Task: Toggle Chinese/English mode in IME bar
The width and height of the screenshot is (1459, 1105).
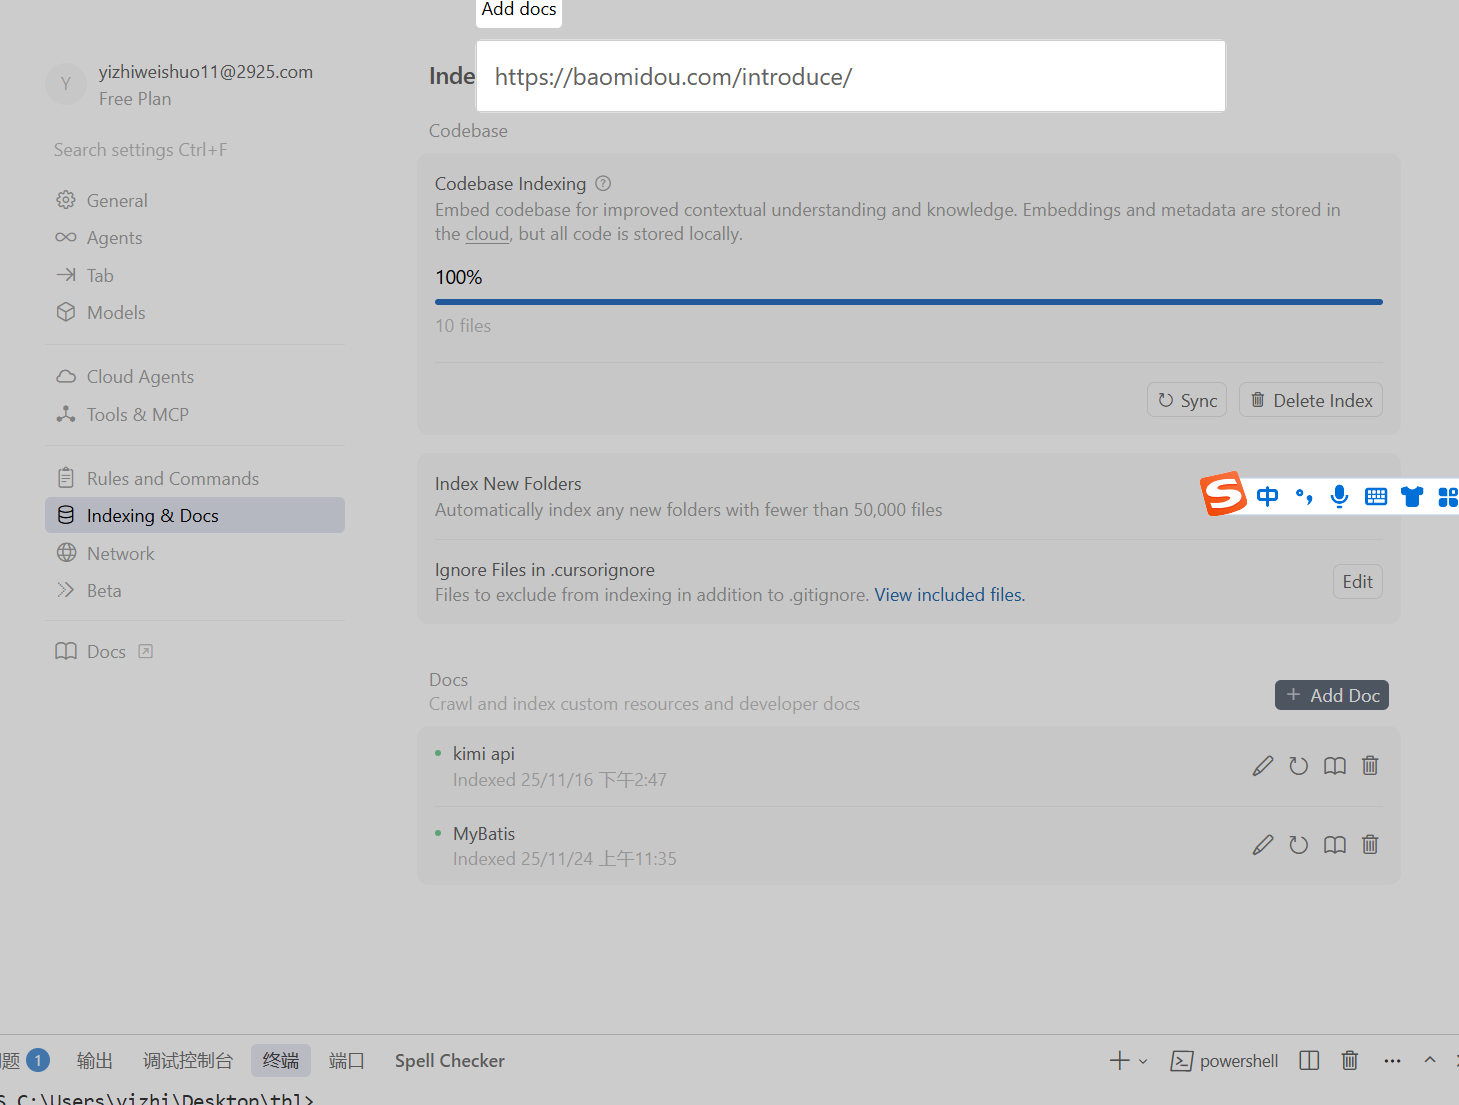Action: tap(1267, 496)
